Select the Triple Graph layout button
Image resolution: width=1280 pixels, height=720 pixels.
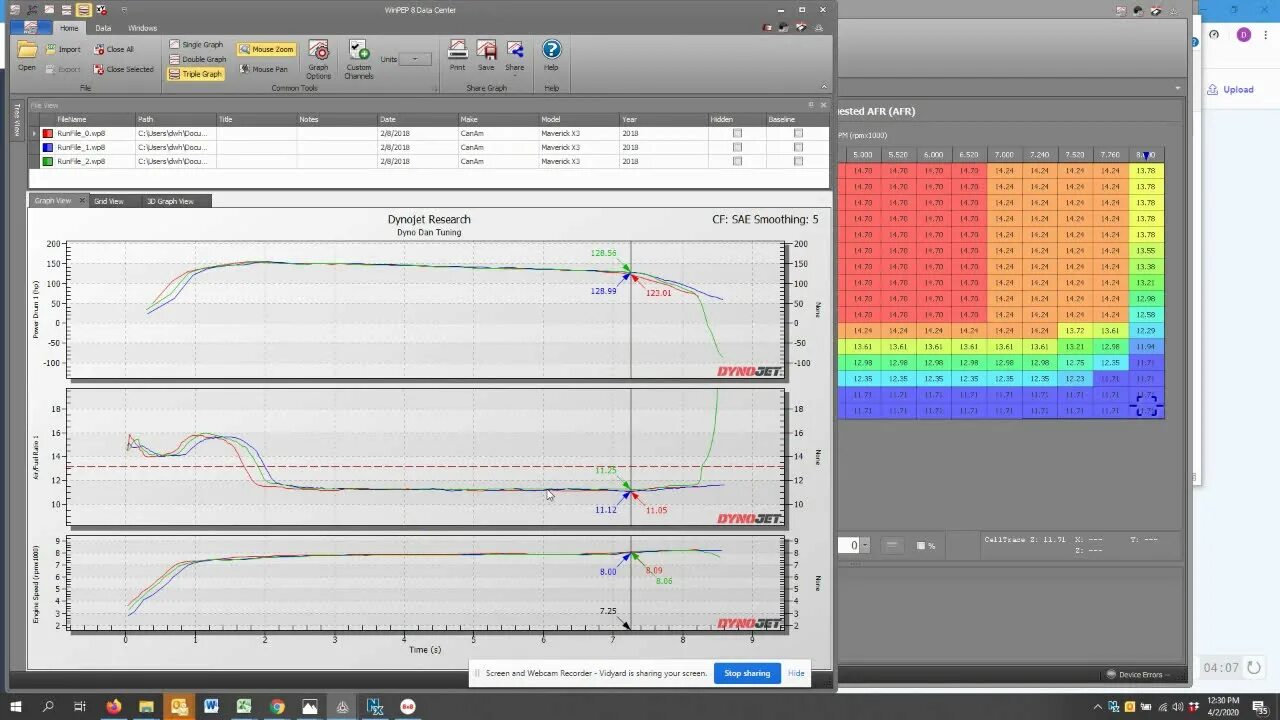(196, 74)
